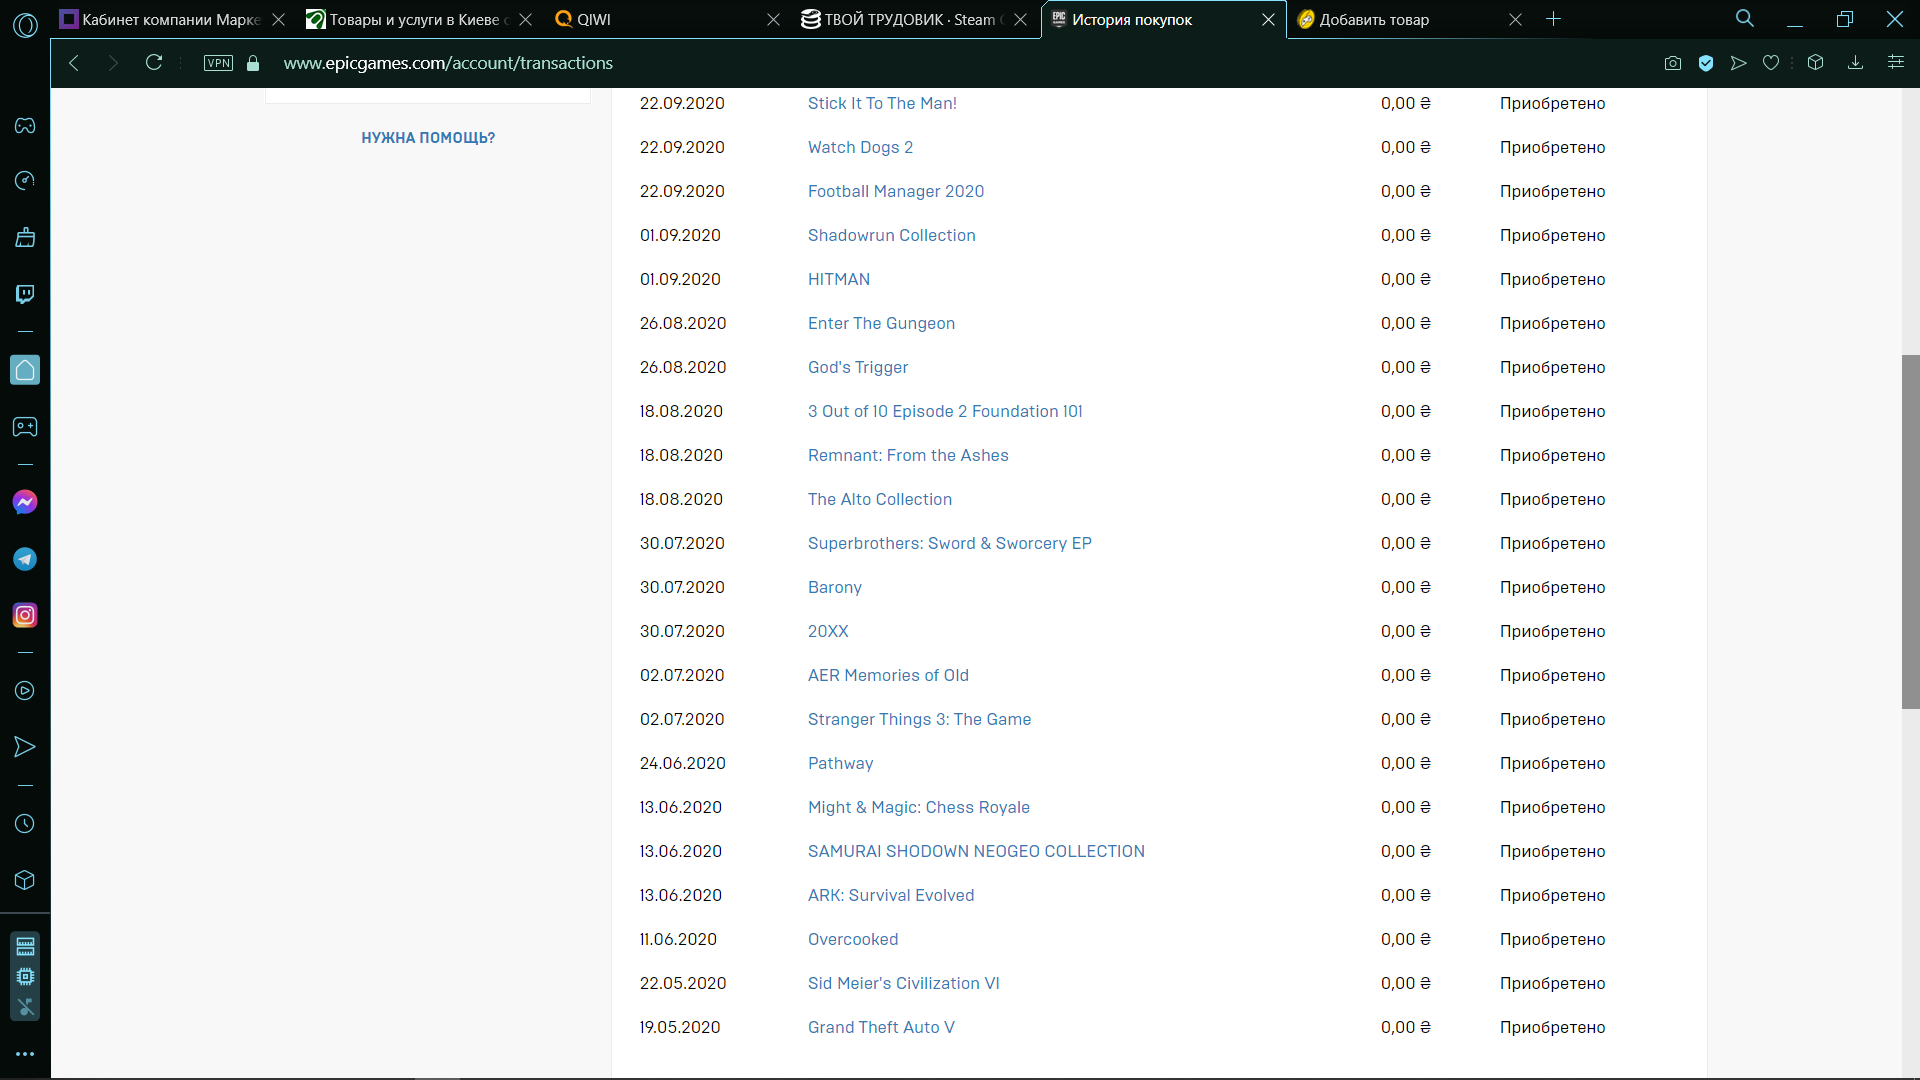Open Twitch in the sidebar
The height and width of the screenshot is (1080, 1920).
pos(25,294)
